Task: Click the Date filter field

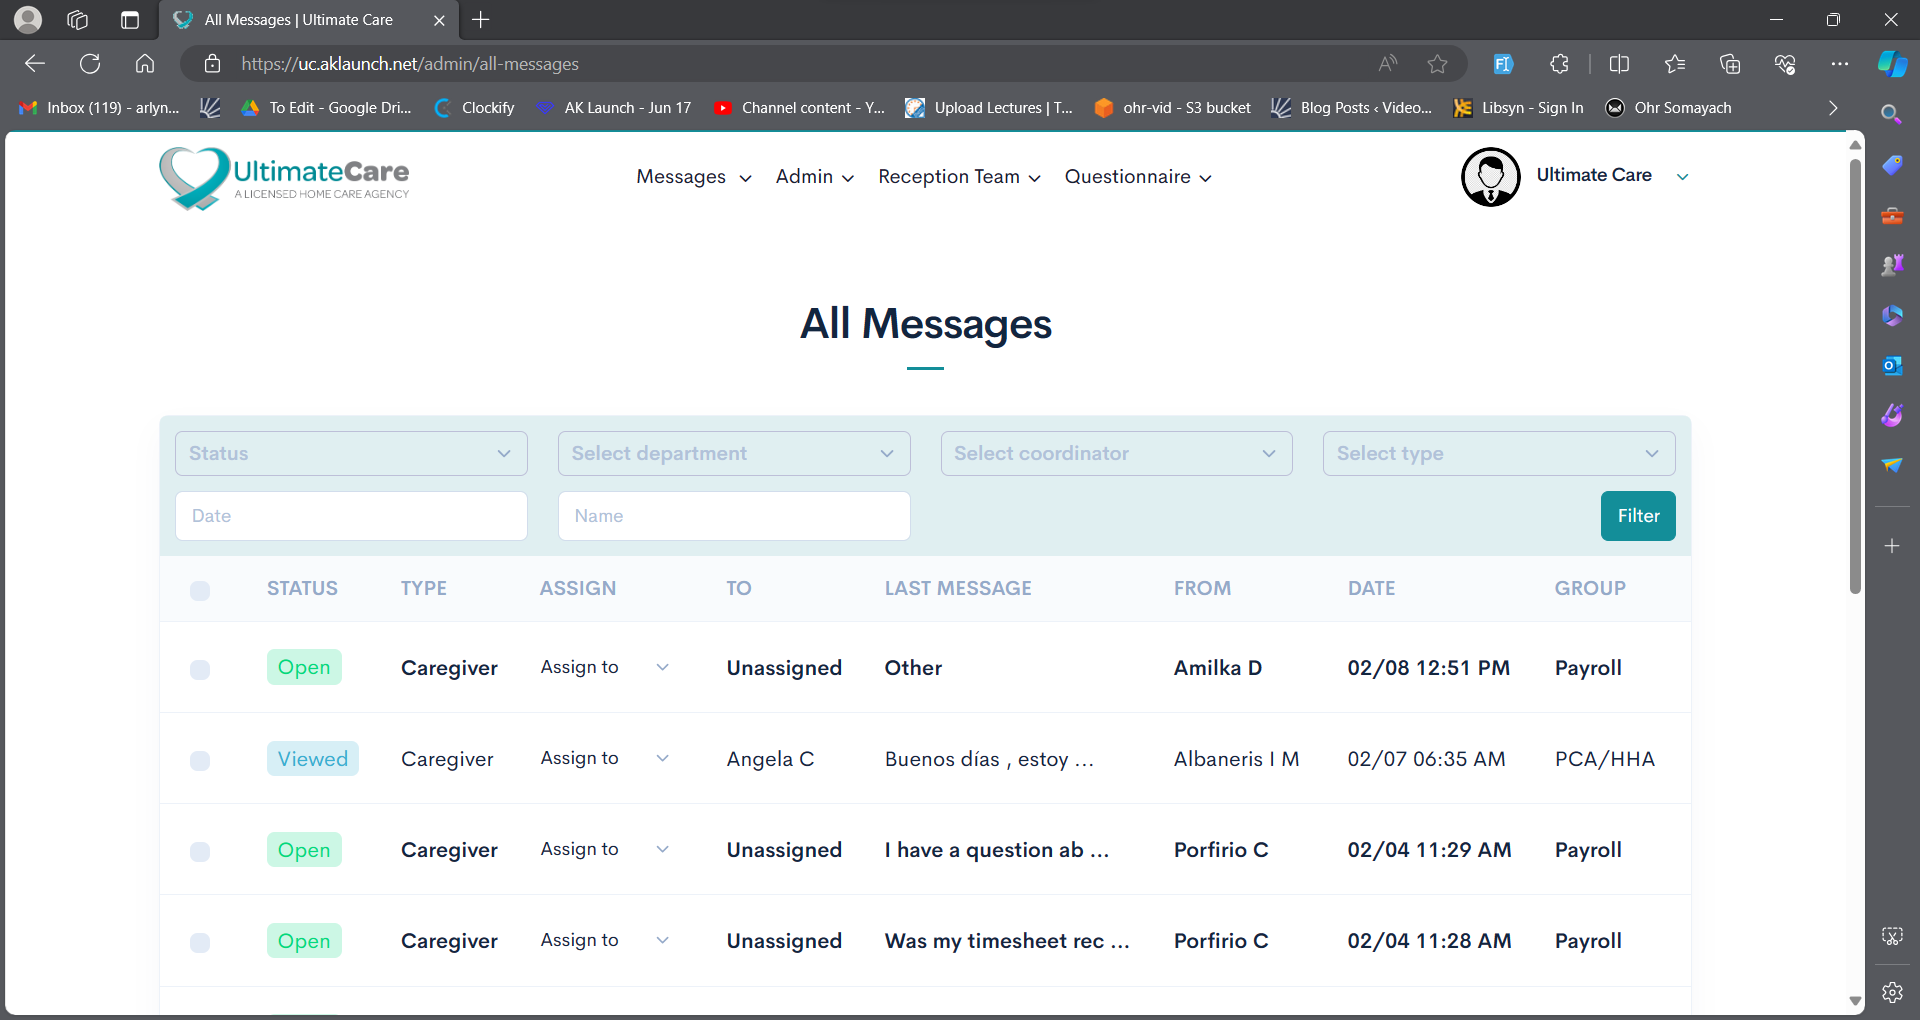Action: point(351,516)
